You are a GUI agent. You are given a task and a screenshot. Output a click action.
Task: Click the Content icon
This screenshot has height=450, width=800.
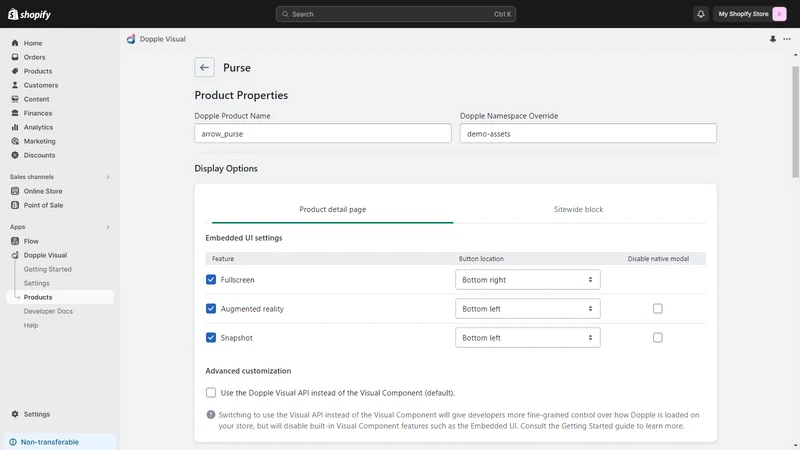(15, 99)
